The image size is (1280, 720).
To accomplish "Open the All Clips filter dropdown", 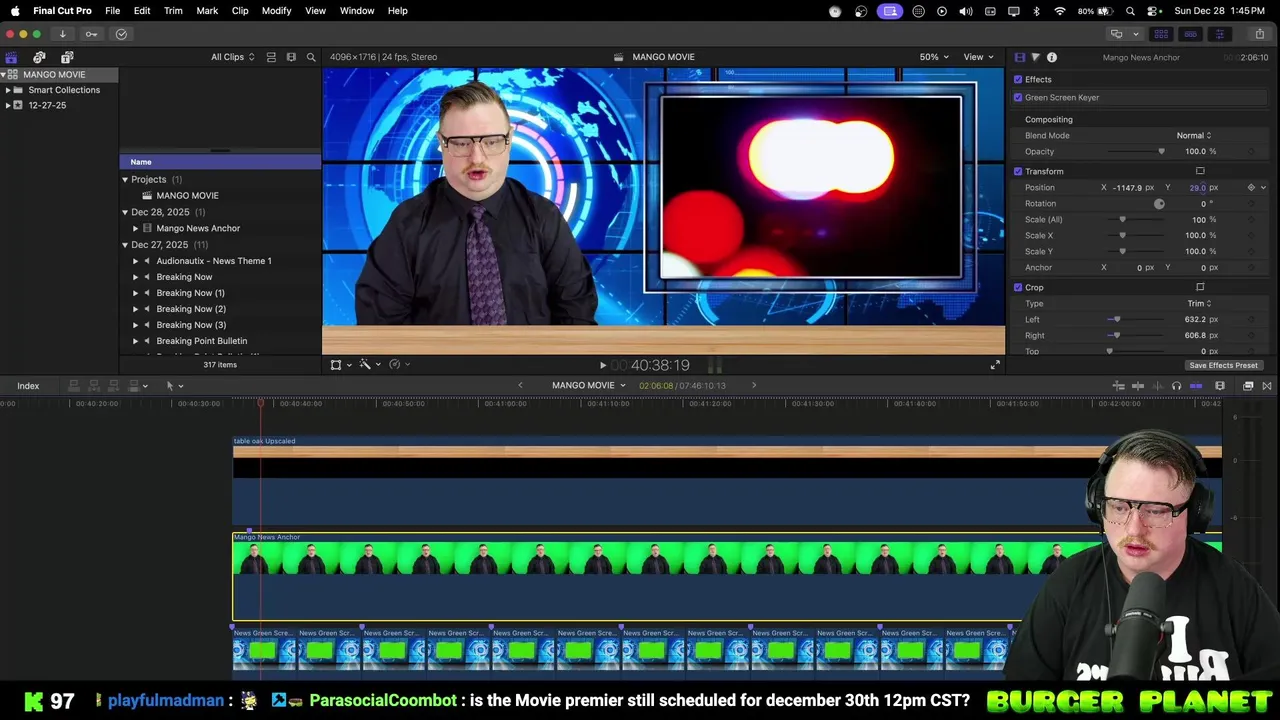I will 232,57.
